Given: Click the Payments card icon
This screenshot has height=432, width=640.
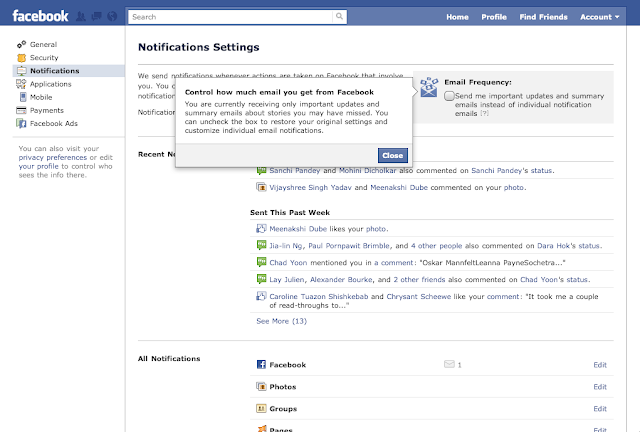Looking at the screenshot, I should coord(21,110).
